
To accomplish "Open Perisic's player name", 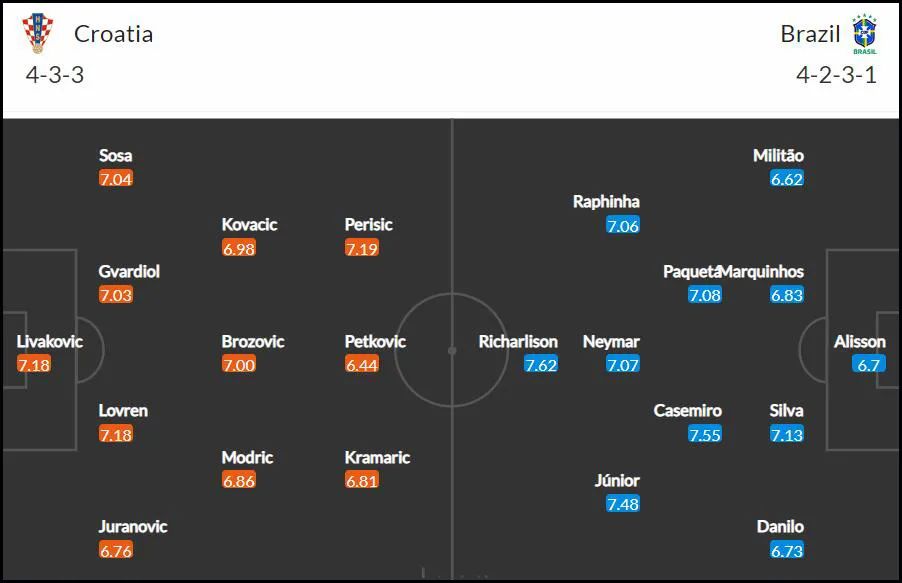I will [369, 224].
